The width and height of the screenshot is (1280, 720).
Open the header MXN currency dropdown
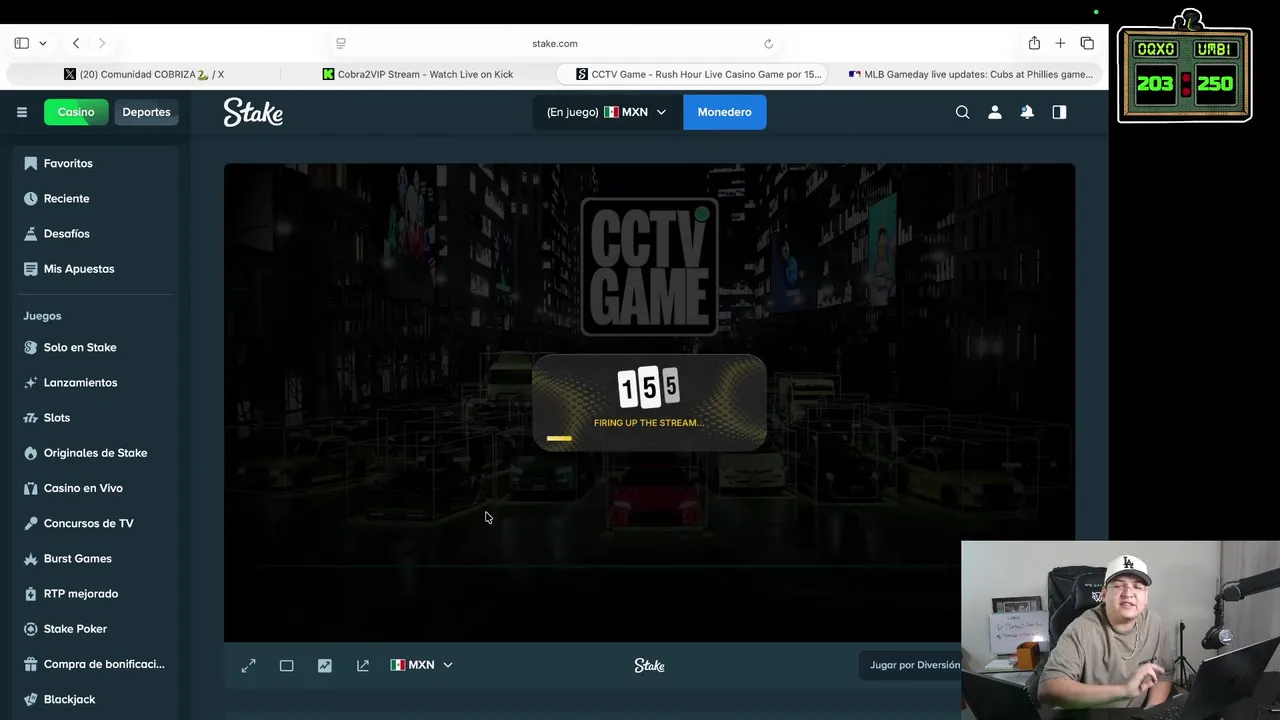pyautogui.click(x=606, y=112)
